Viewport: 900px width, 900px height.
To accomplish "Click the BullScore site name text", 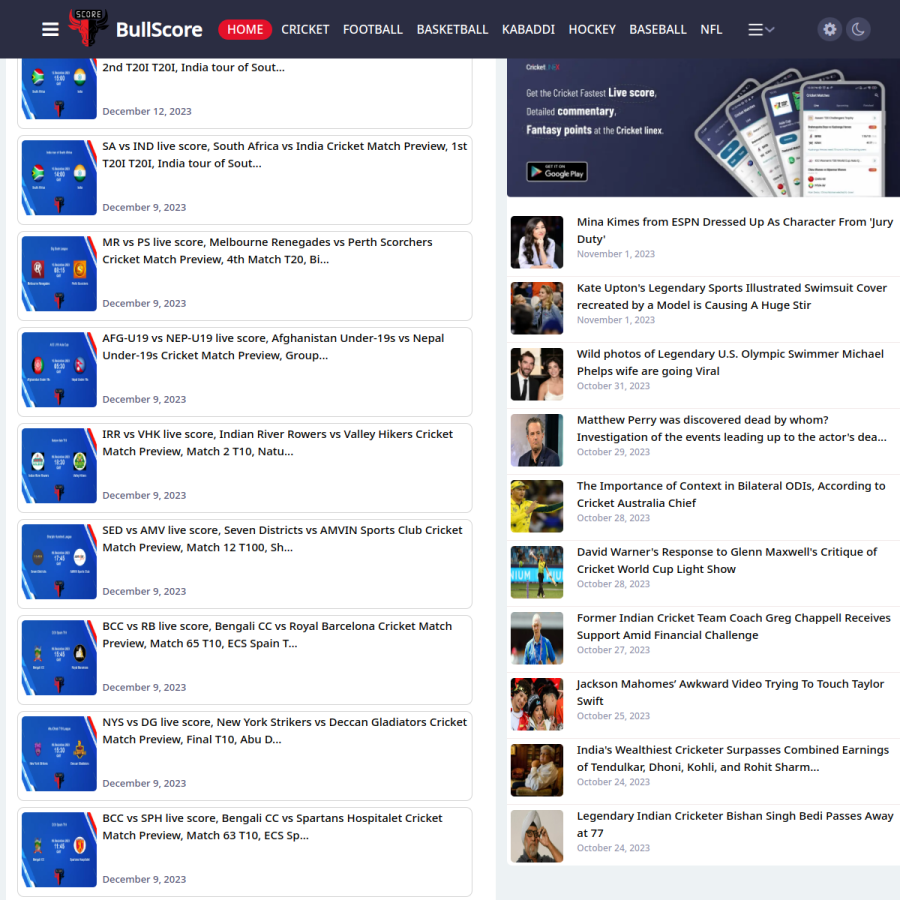I will tap(159, 30).
